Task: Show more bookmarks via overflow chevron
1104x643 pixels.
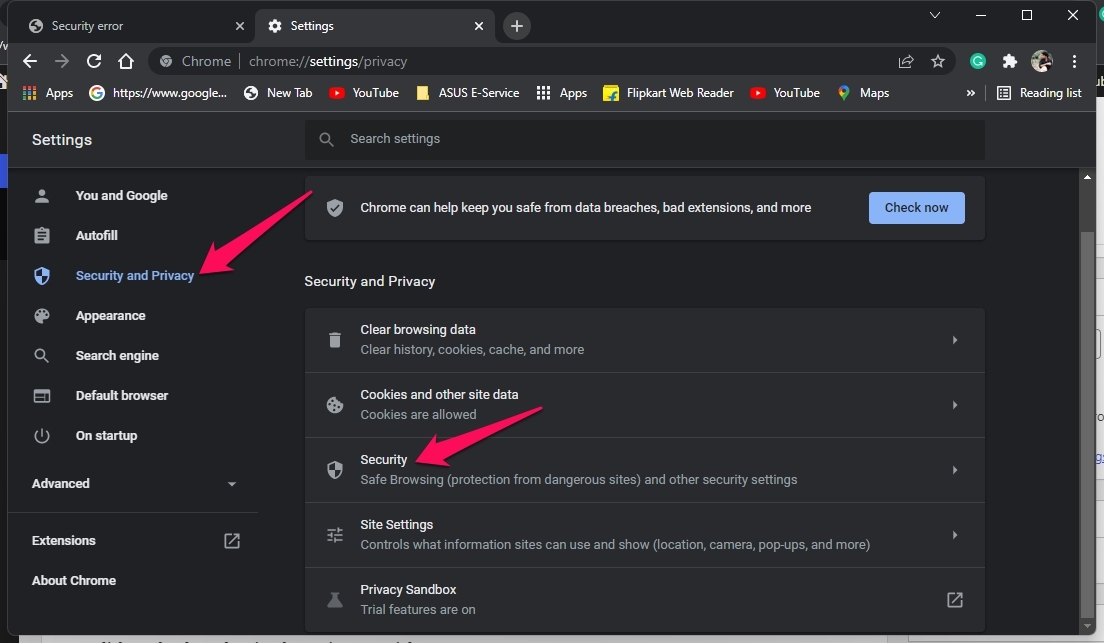Action: [970, 93]
